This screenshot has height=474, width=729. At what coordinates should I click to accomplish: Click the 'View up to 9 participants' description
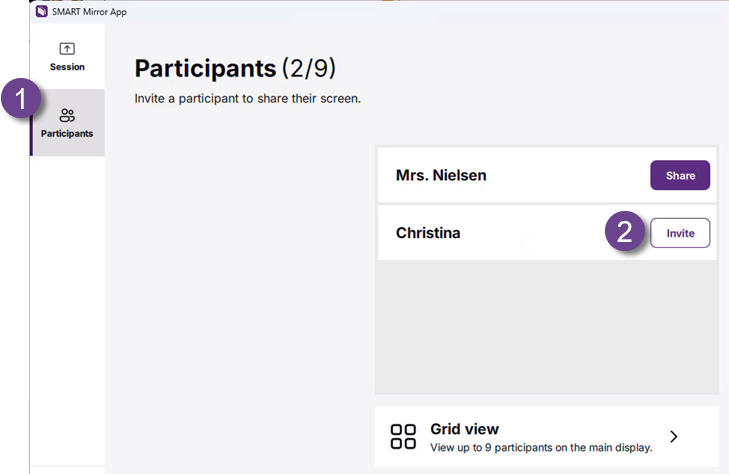[541, 447]
